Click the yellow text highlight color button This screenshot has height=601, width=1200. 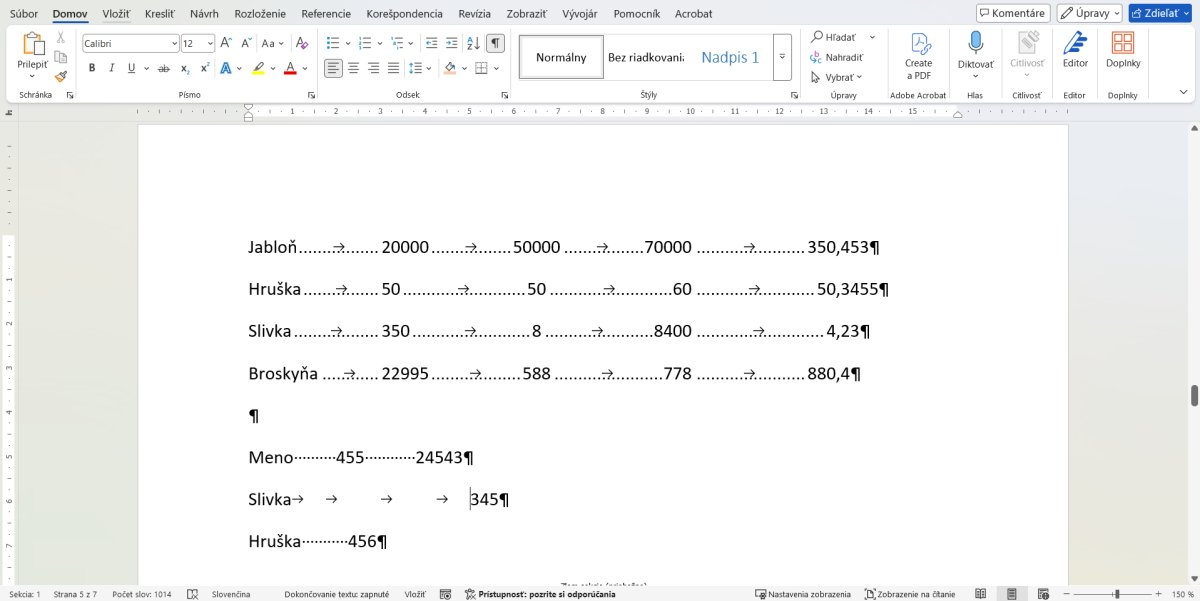click(258, 68)
